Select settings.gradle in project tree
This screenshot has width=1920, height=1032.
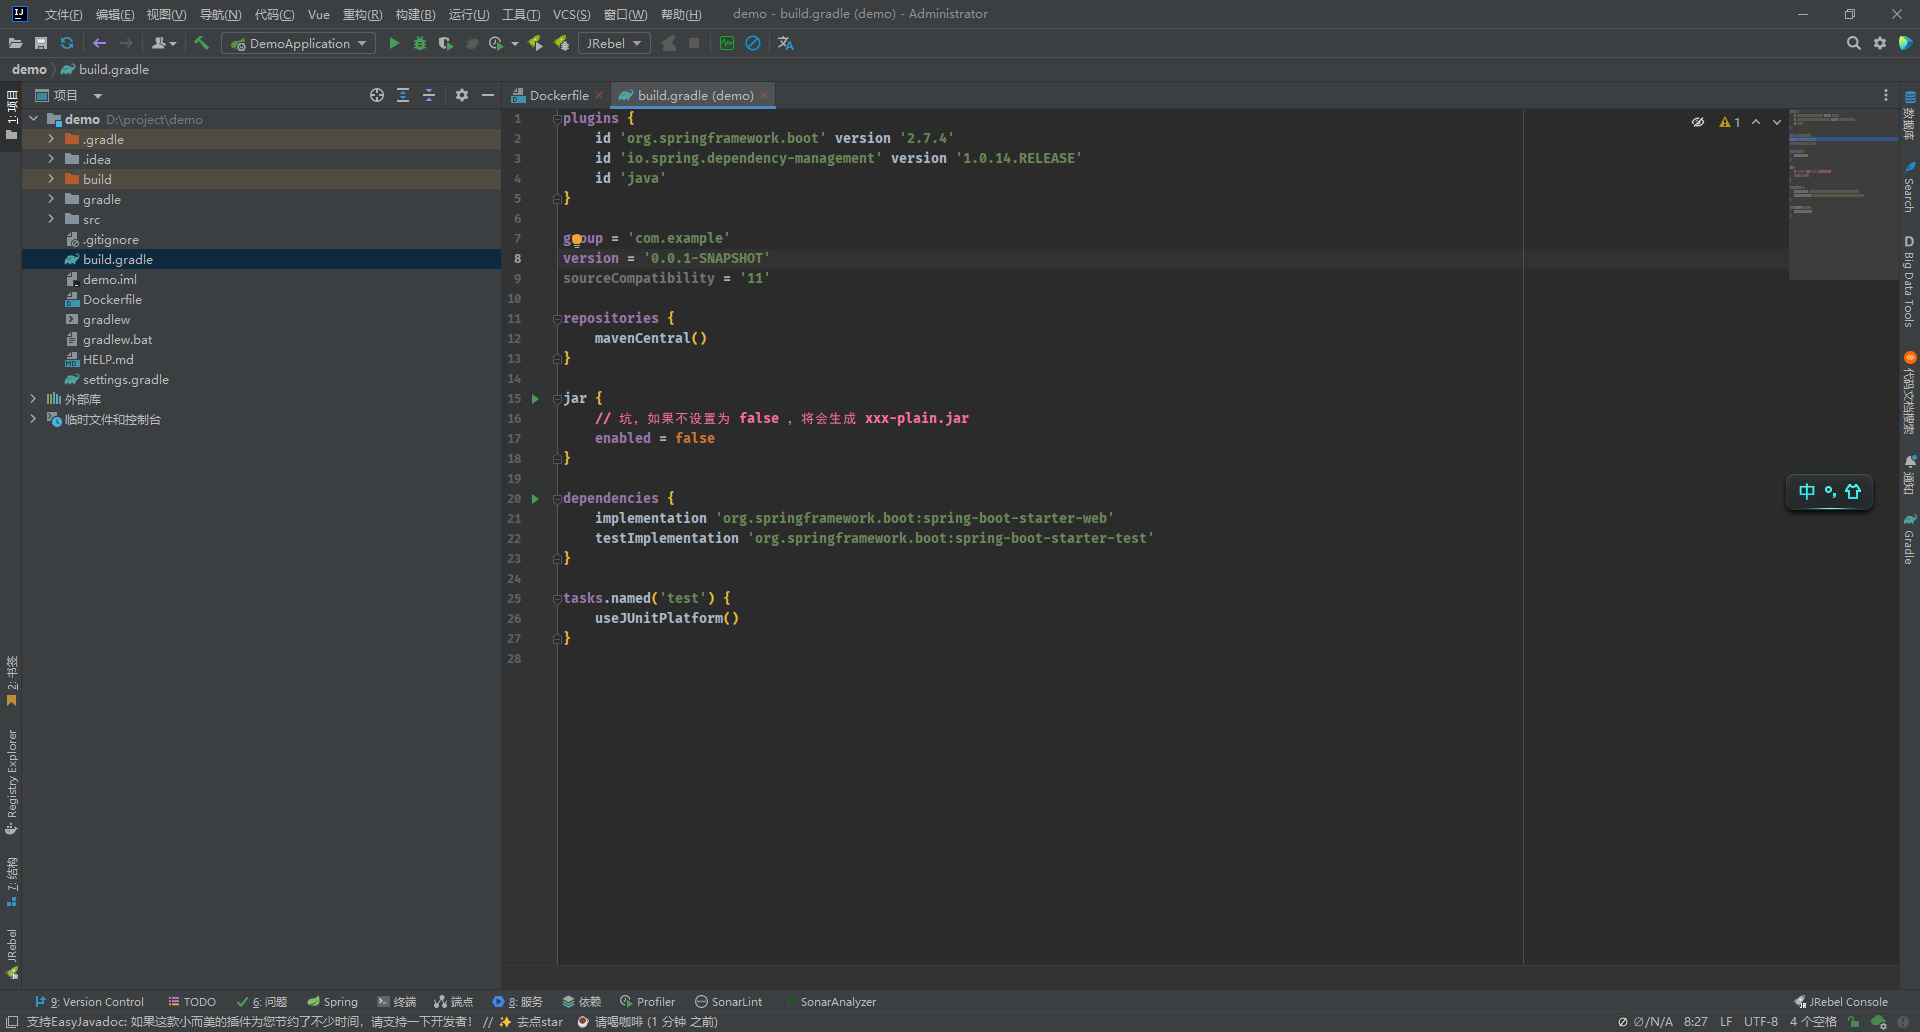pyautogui.click(x=125, y=379)
